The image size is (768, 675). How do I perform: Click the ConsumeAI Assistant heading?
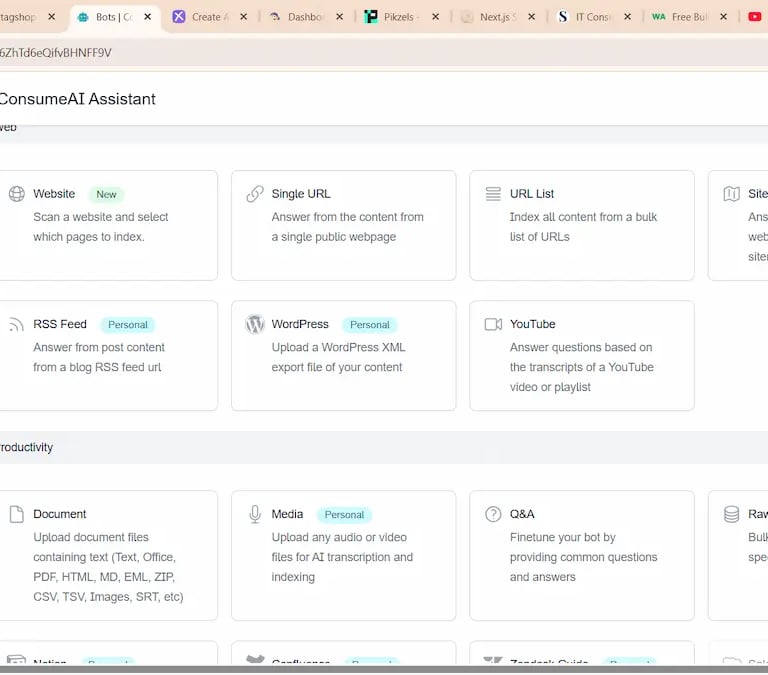click(x=77, y=99)
